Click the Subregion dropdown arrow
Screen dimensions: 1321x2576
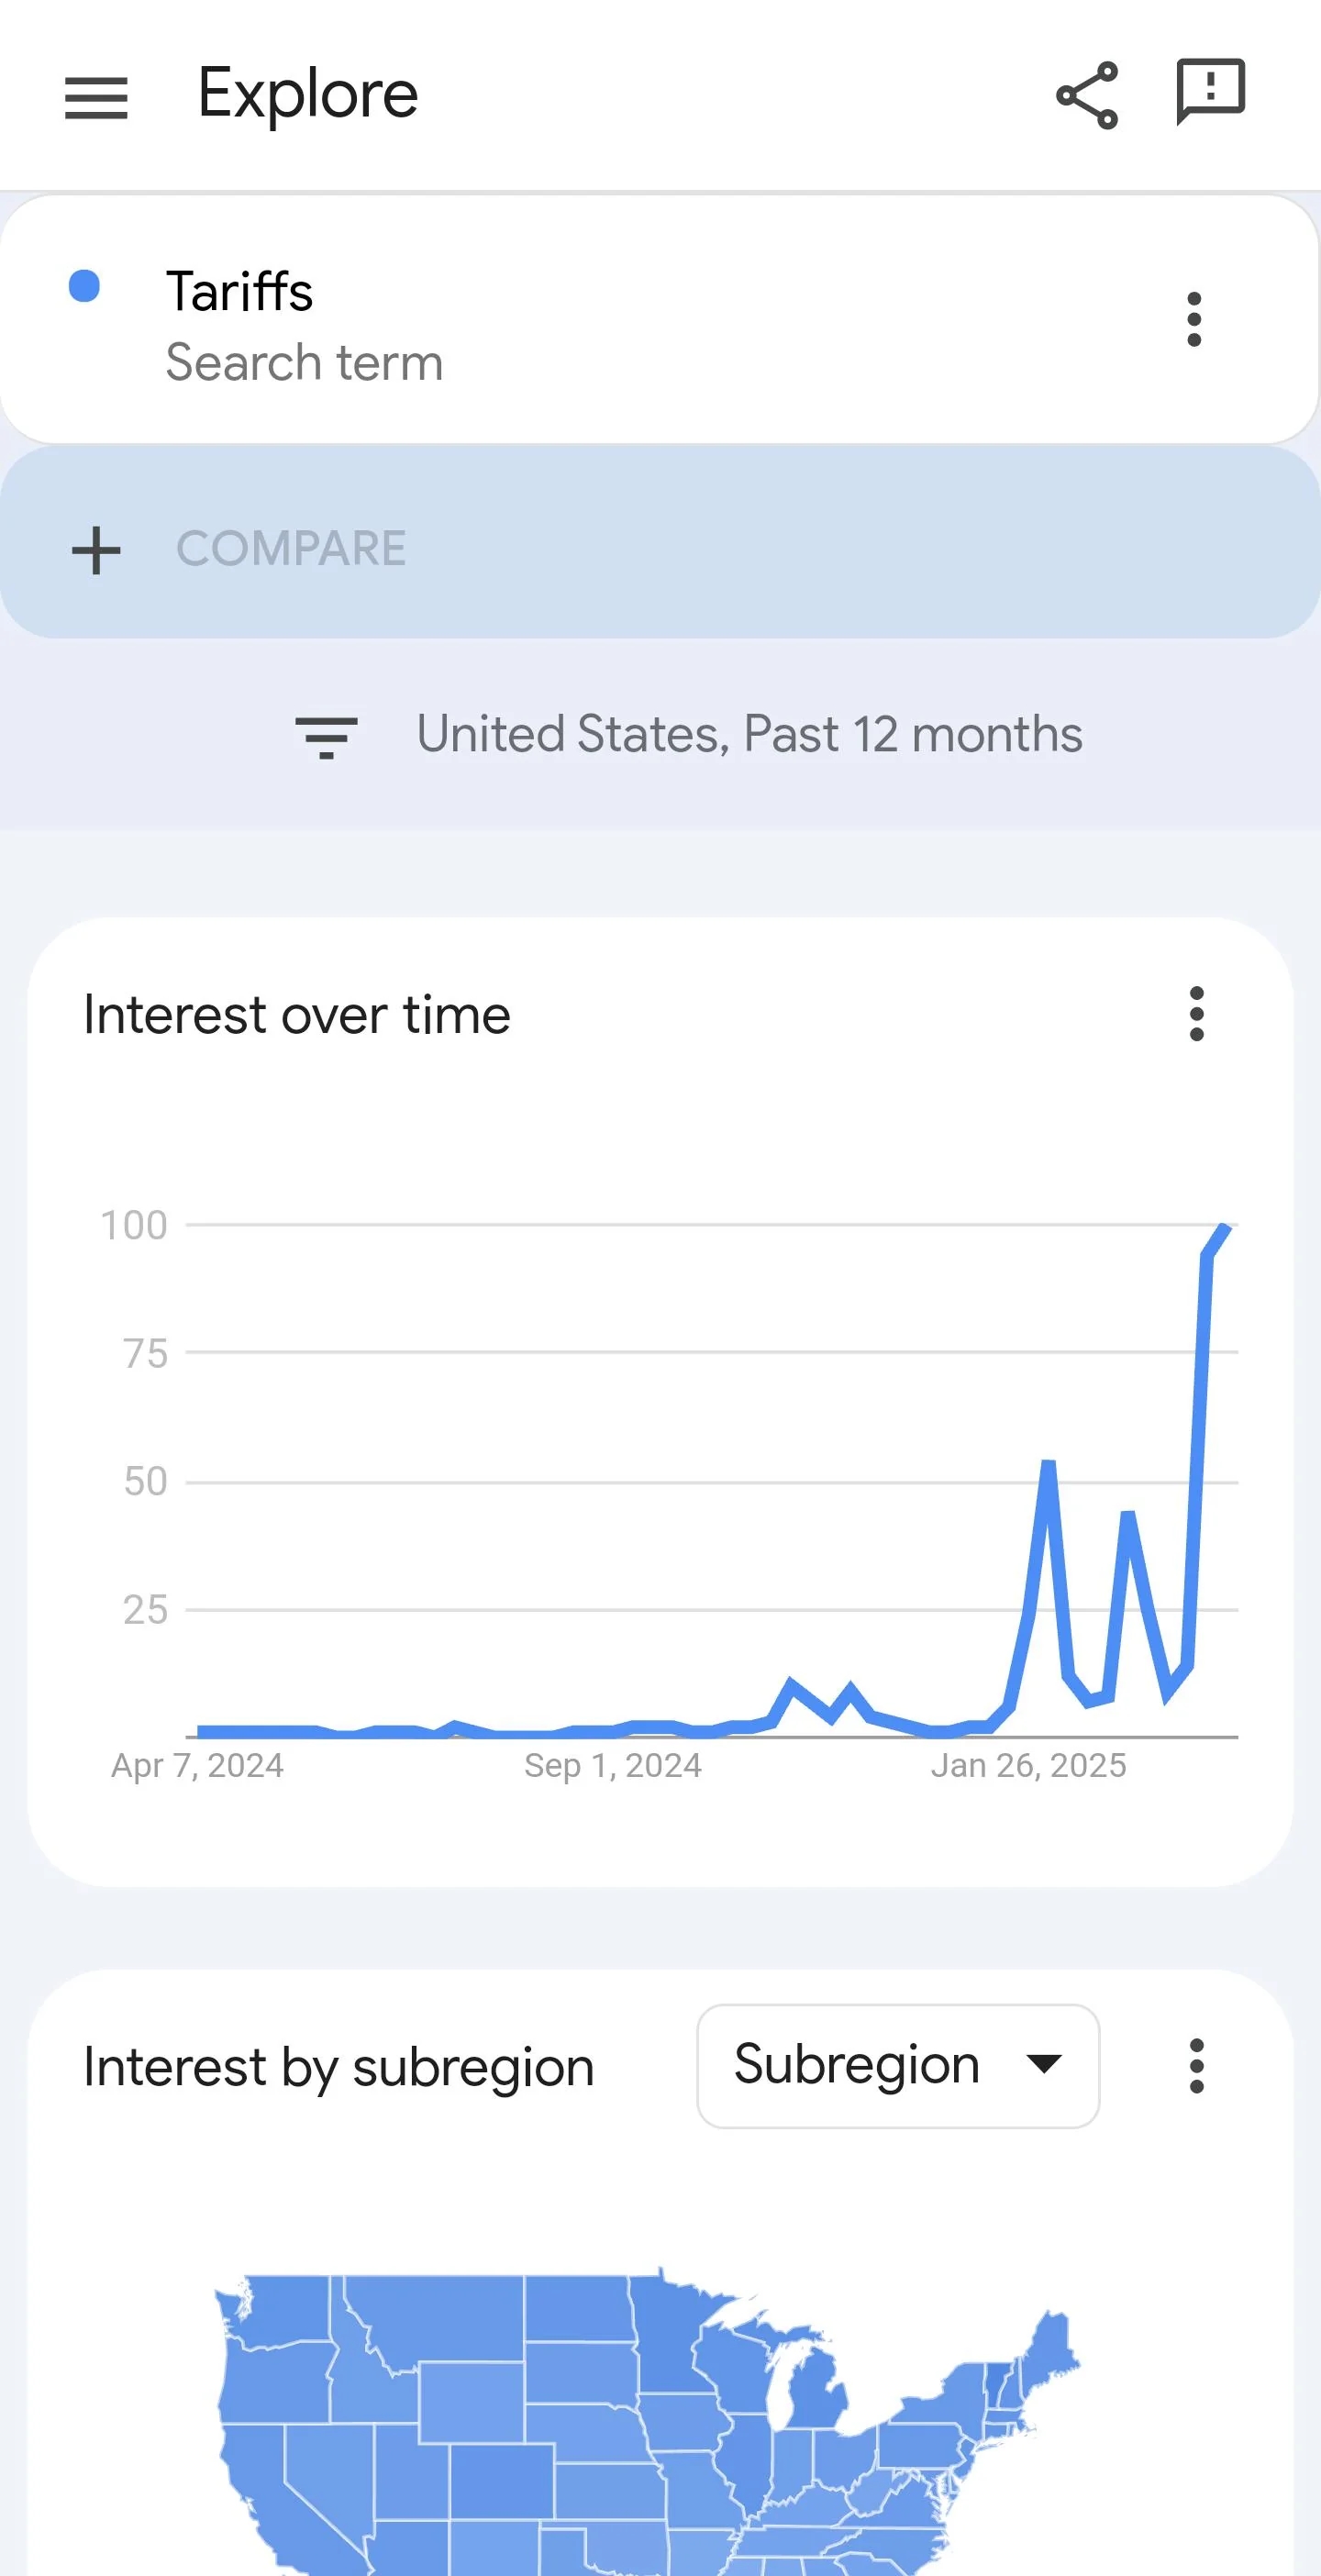[1044, 2064]
